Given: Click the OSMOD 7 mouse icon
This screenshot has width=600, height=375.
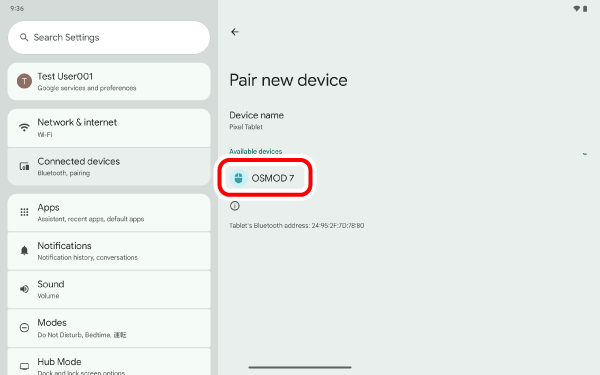Looking at the screenshot, I should pos(238,178).
